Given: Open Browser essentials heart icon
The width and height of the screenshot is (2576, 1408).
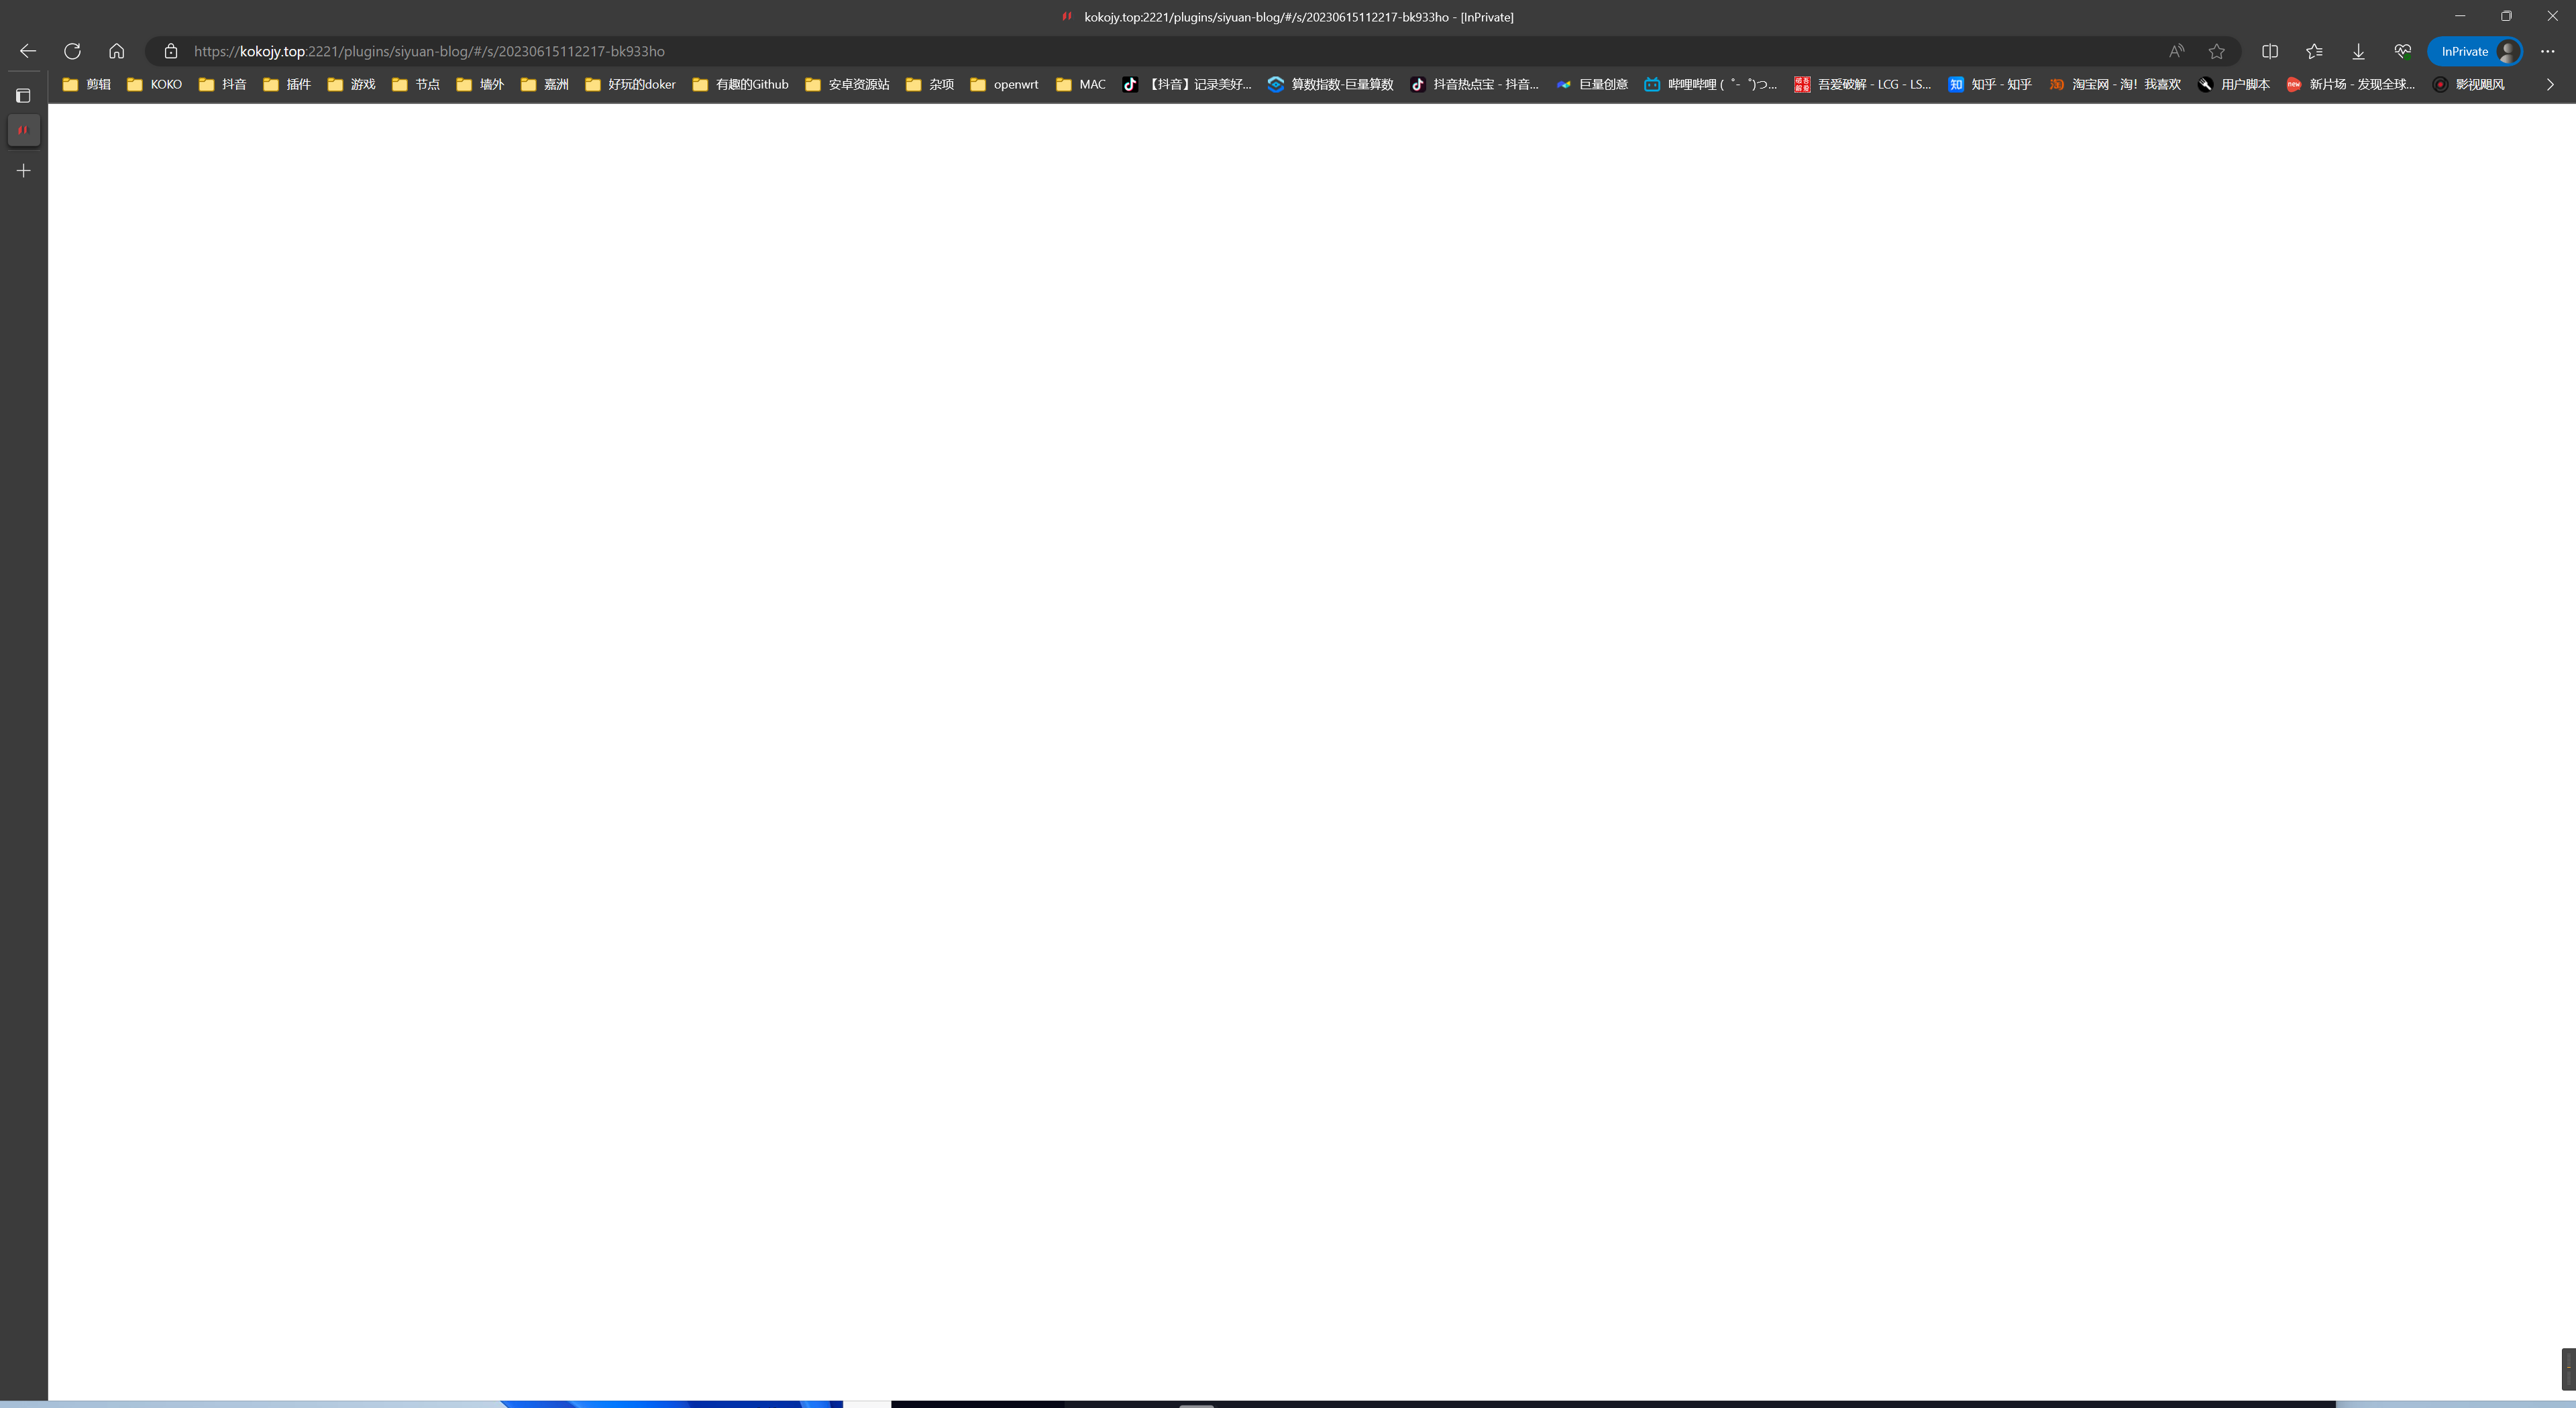Looking at the screenshot, I should [x=2402, y=51].
